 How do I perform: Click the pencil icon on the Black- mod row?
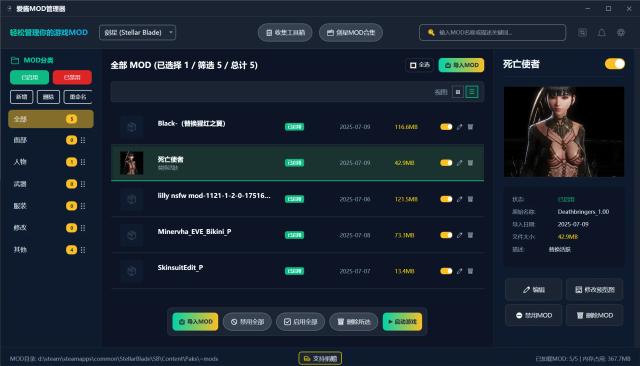point(460,127)
